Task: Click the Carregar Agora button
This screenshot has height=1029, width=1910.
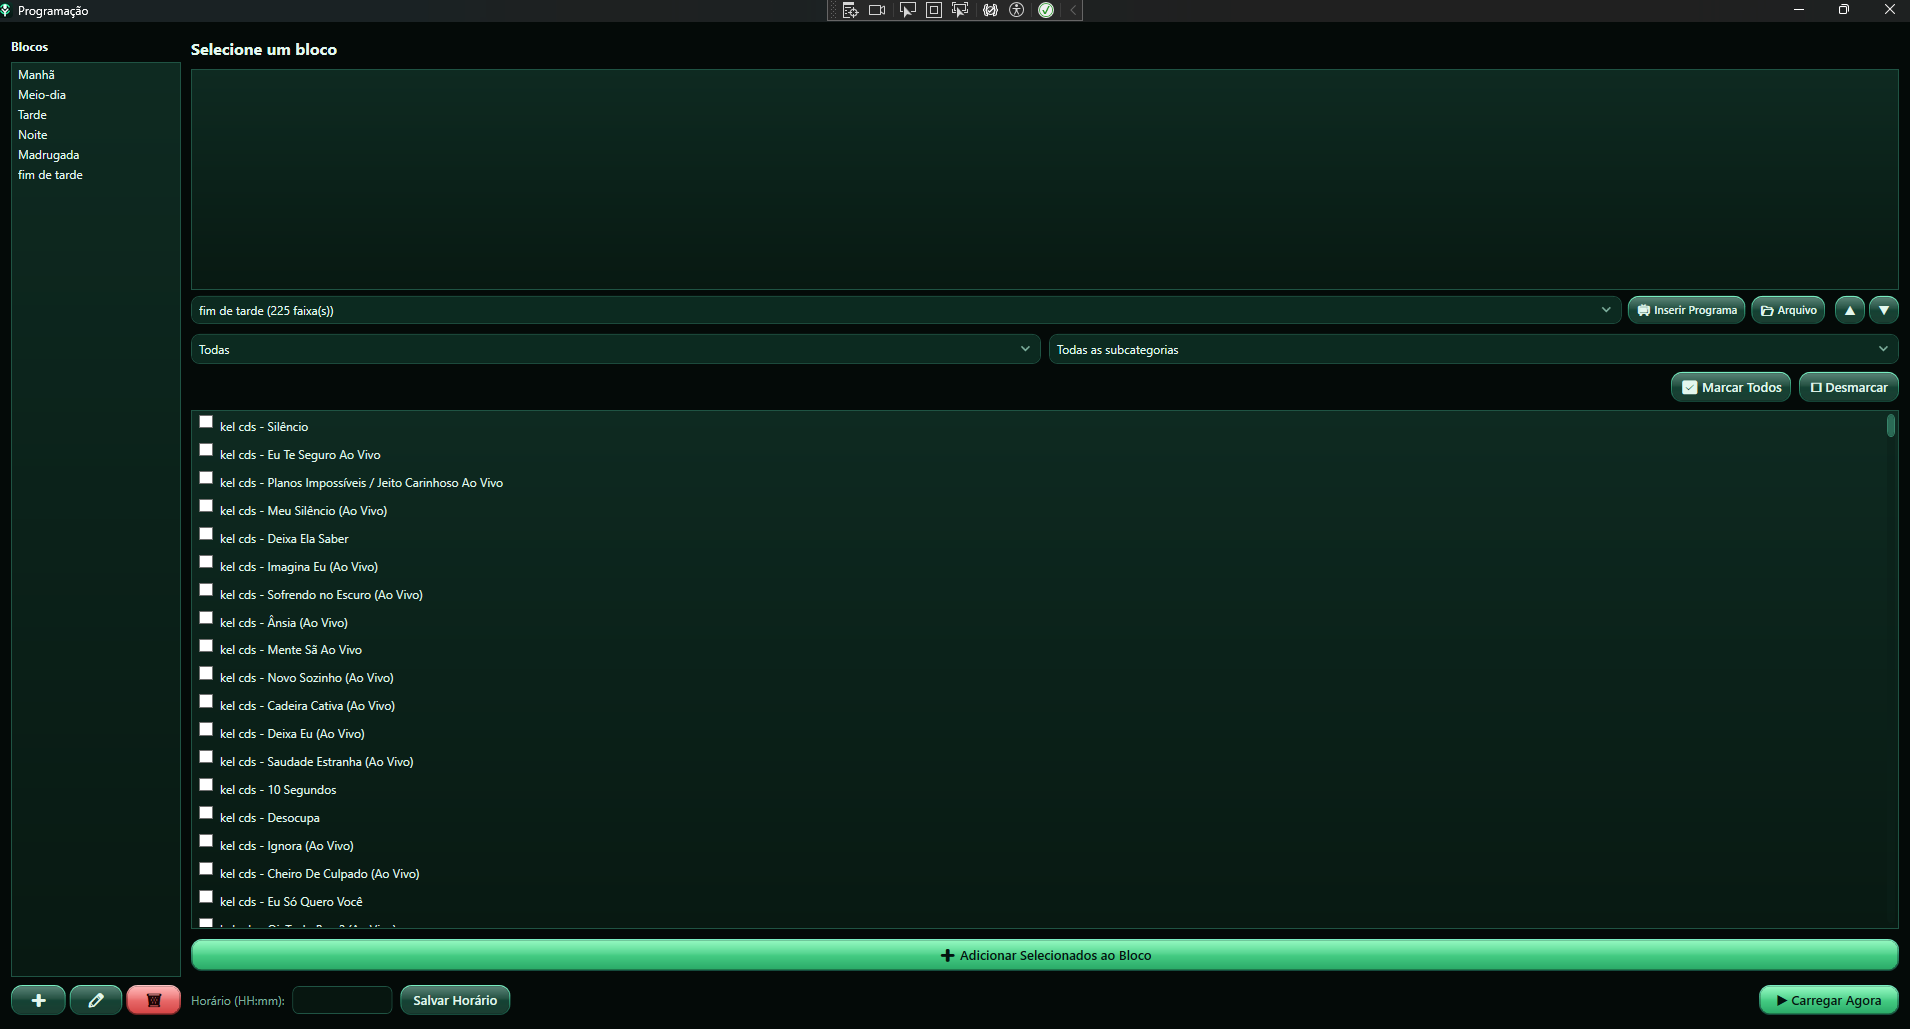Action: [x=1829, y=1000]
